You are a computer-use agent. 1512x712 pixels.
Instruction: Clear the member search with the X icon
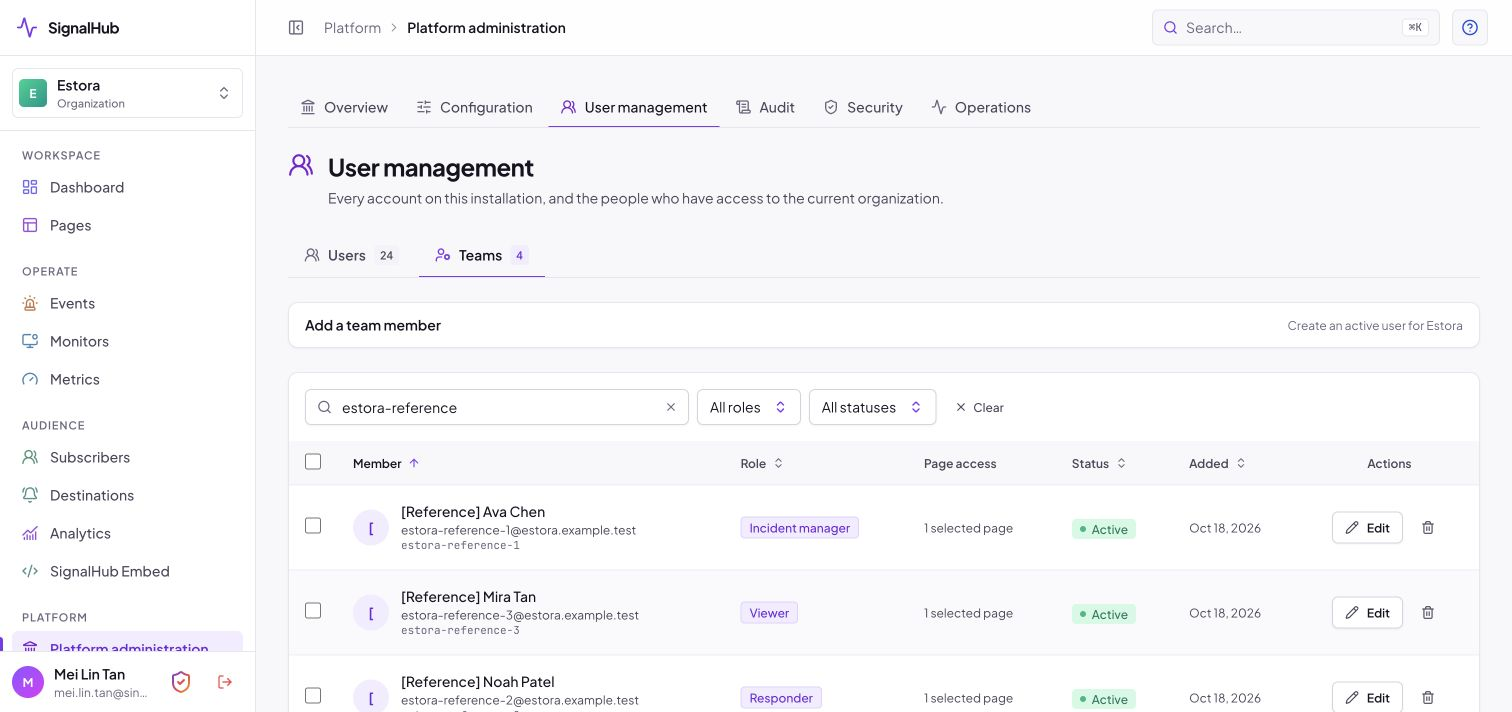click(671, 407)
